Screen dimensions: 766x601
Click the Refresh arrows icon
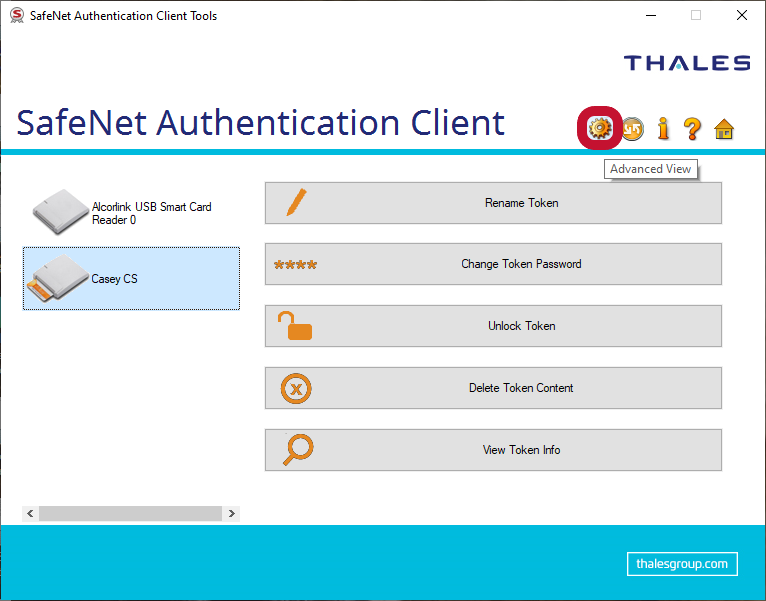632,129
